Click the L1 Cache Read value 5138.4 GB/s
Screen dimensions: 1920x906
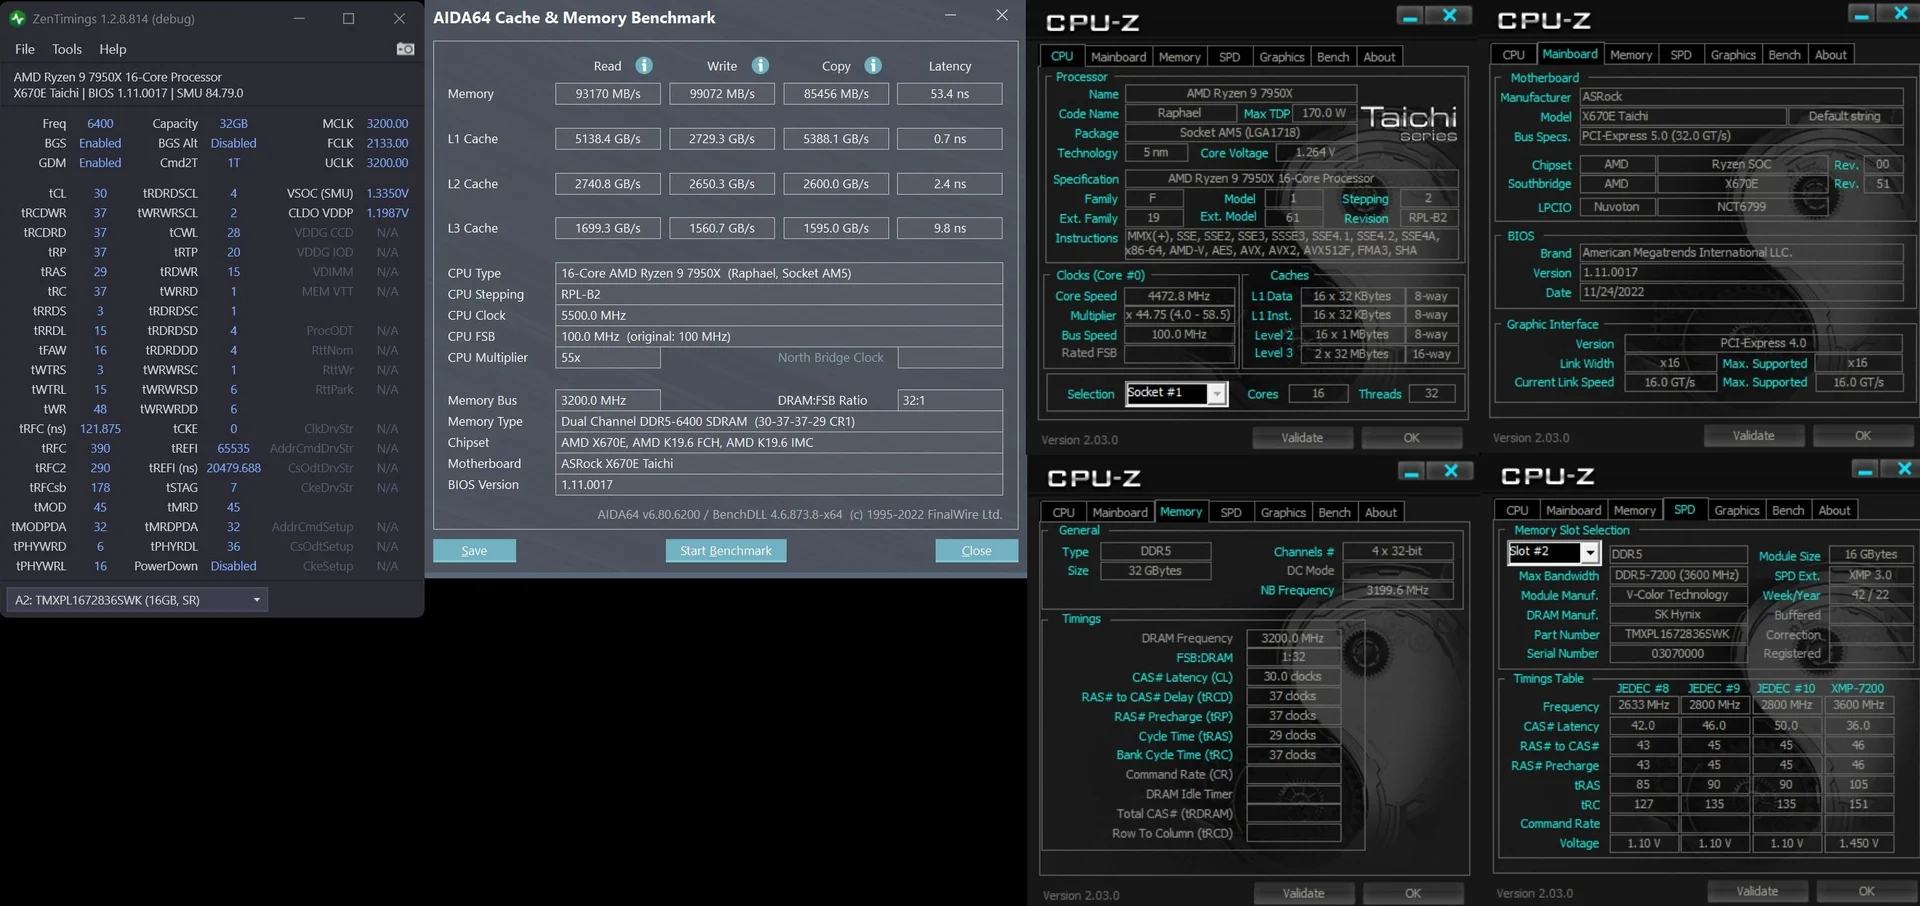click(x=608, y=139)
